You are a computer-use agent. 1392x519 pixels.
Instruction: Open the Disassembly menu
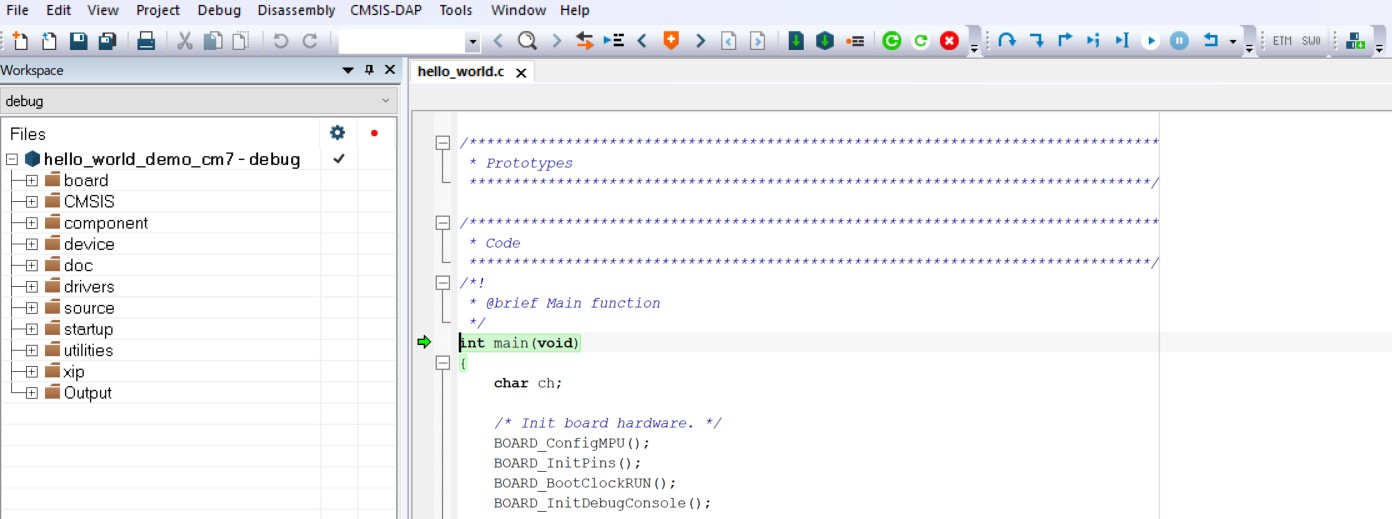point(296,10)
